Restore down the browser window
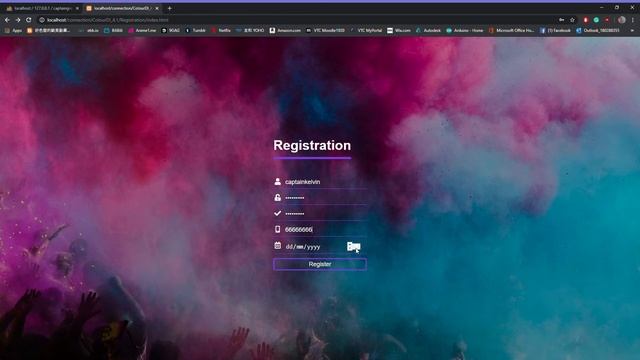 (x=617, y=7)
